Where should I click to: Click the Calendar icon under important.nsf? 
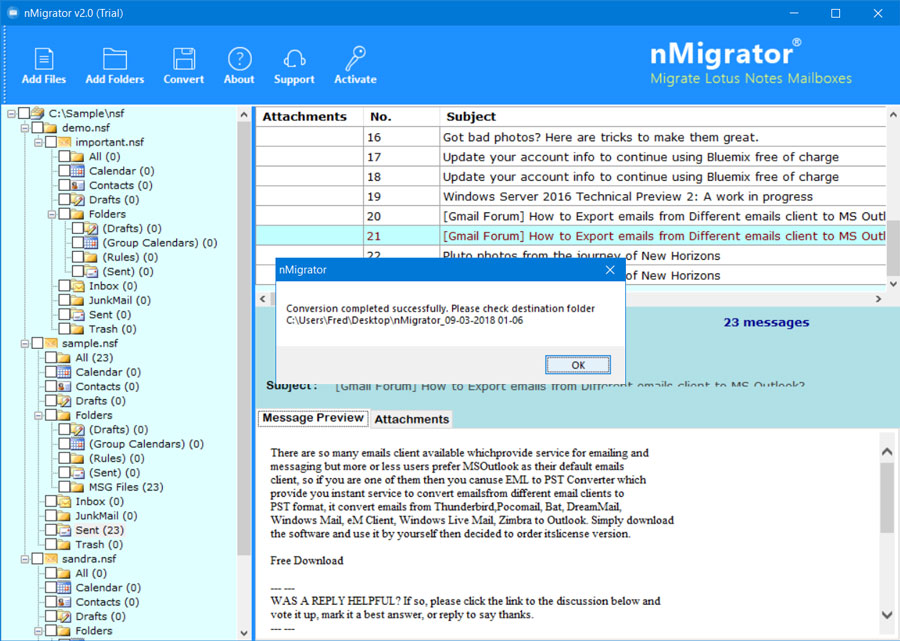coord(78,171)
